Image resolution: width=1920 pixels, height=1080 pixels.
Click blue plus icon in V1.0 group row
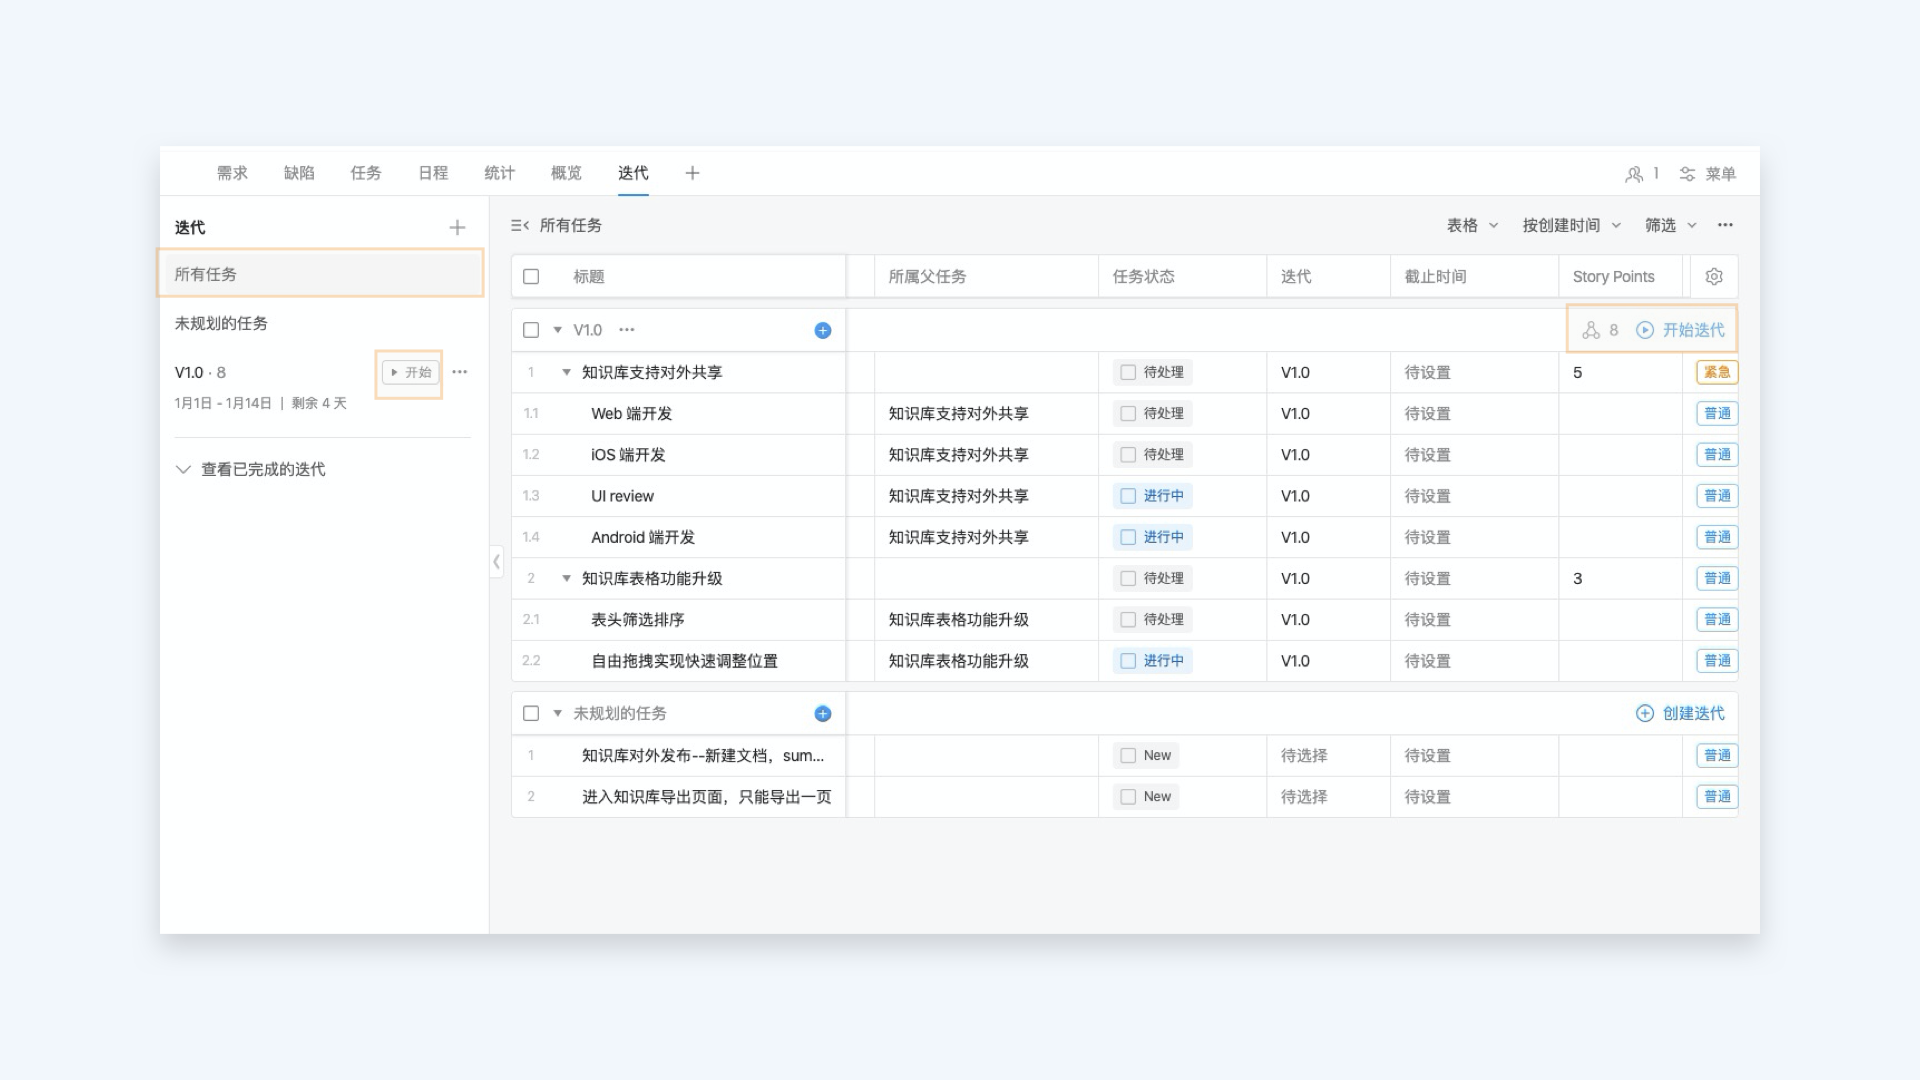[x=822, y=331]
